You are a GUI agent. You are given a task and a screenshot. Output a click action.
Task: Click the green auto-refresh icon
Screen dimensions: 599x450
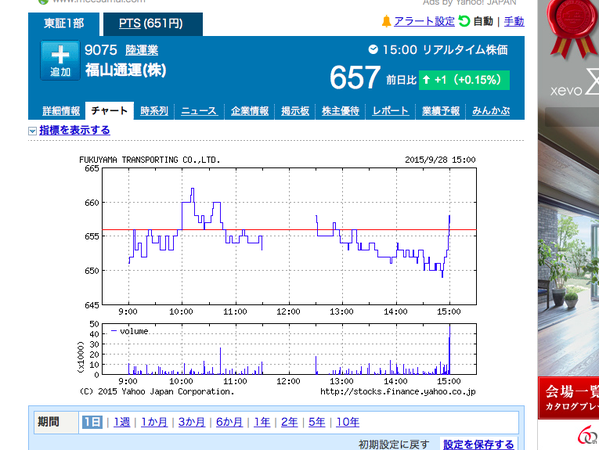(464, 21)
